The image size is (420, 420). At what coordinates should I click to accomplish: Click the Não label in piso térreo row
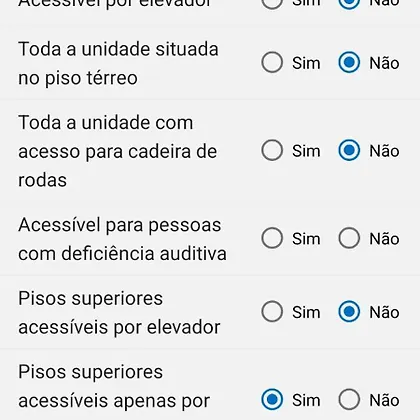pos(384,63)
